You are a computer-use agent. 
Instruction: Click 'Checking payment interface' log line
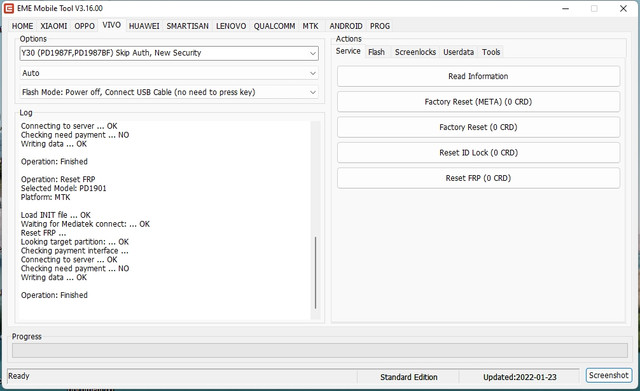point(75,251)
